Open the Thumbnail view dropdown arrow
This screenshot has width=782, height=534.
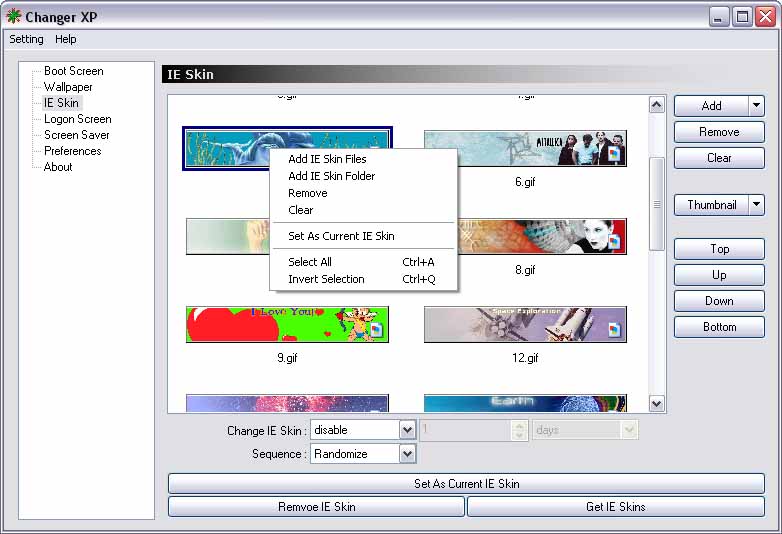[x=756, y=205]
